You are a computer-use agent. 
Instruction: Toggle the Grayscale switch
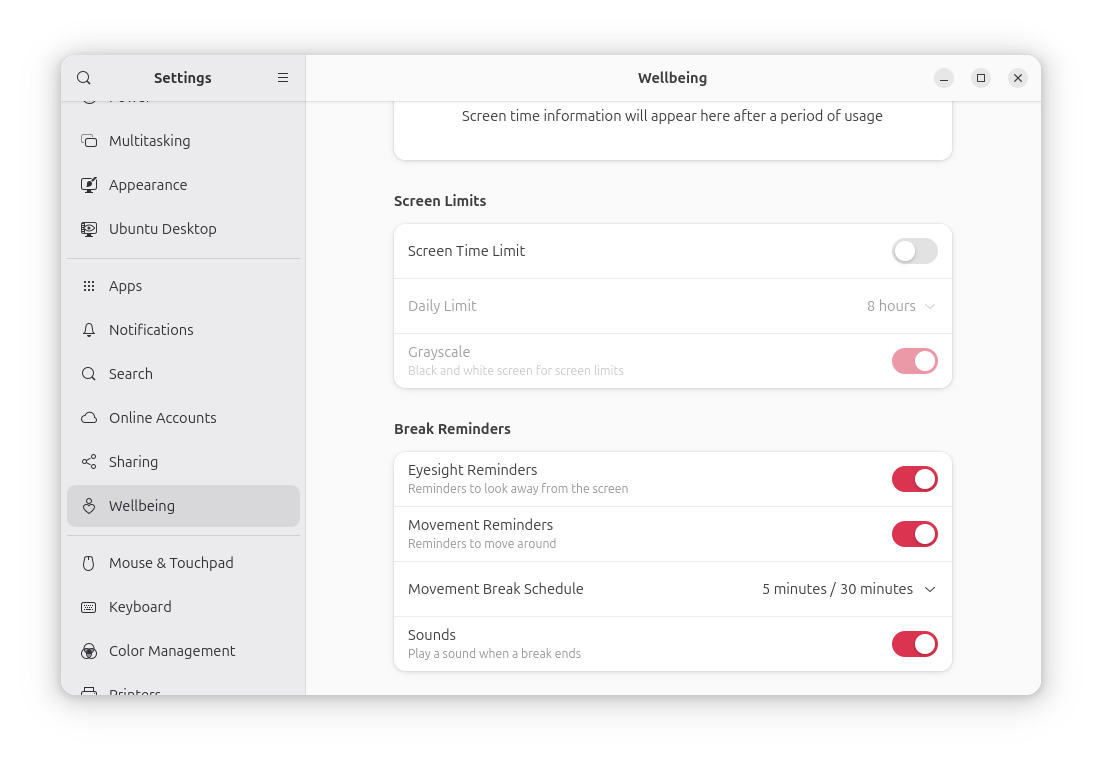[x=914, y=361]
